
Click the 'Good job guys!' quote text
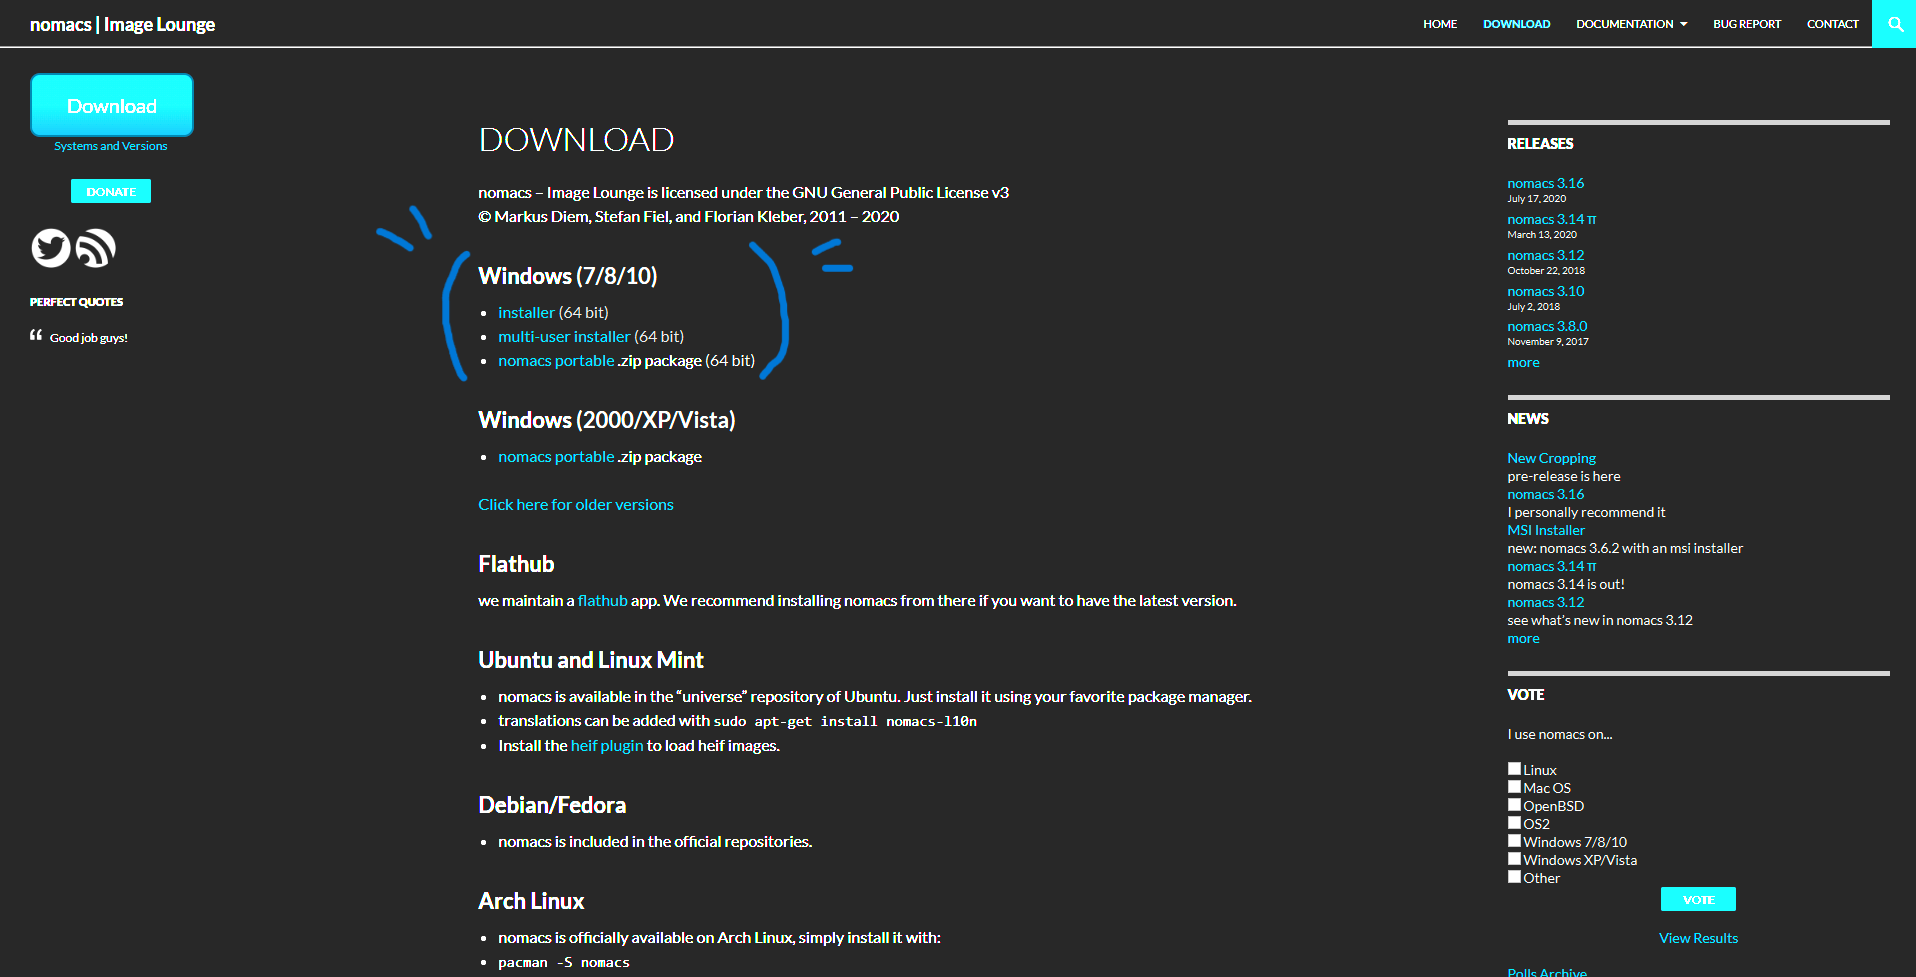89,338
